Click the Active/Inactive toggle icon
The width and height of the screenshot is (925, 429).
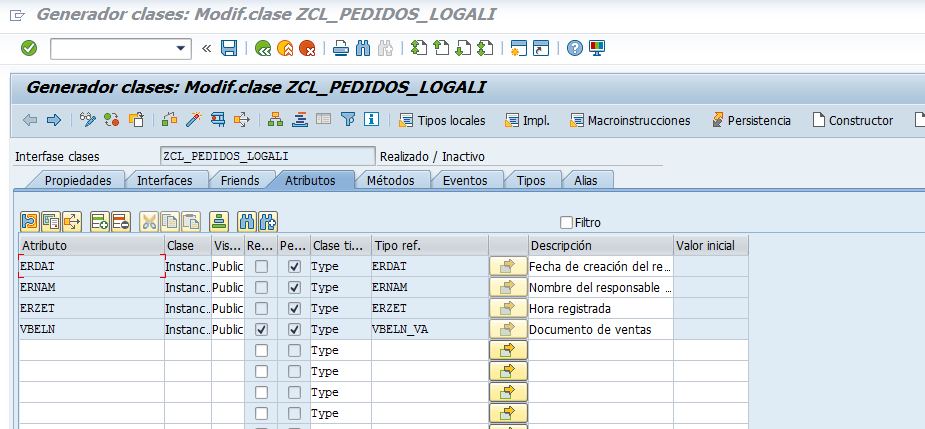(x=111, y=120)
